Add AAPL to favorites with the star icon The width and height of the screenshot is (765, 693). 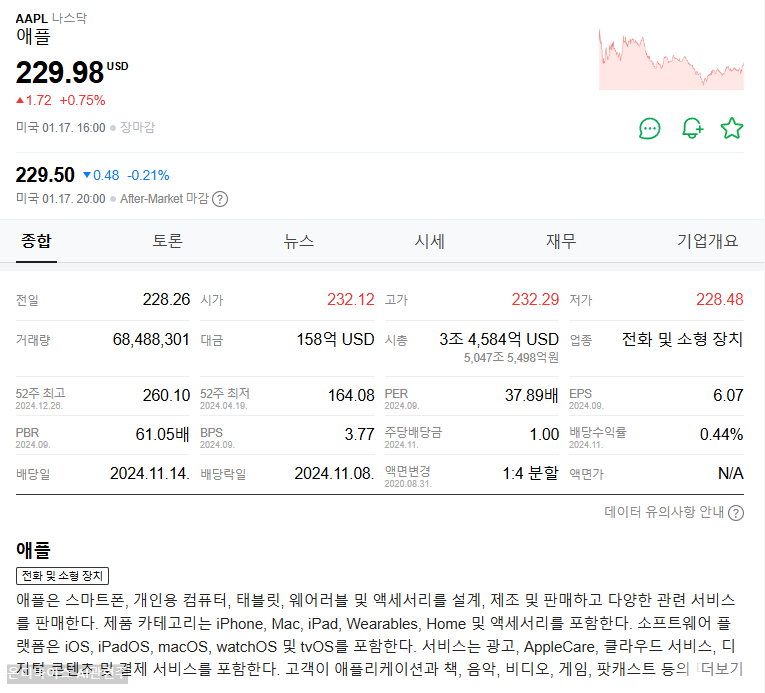pos(732,128)
